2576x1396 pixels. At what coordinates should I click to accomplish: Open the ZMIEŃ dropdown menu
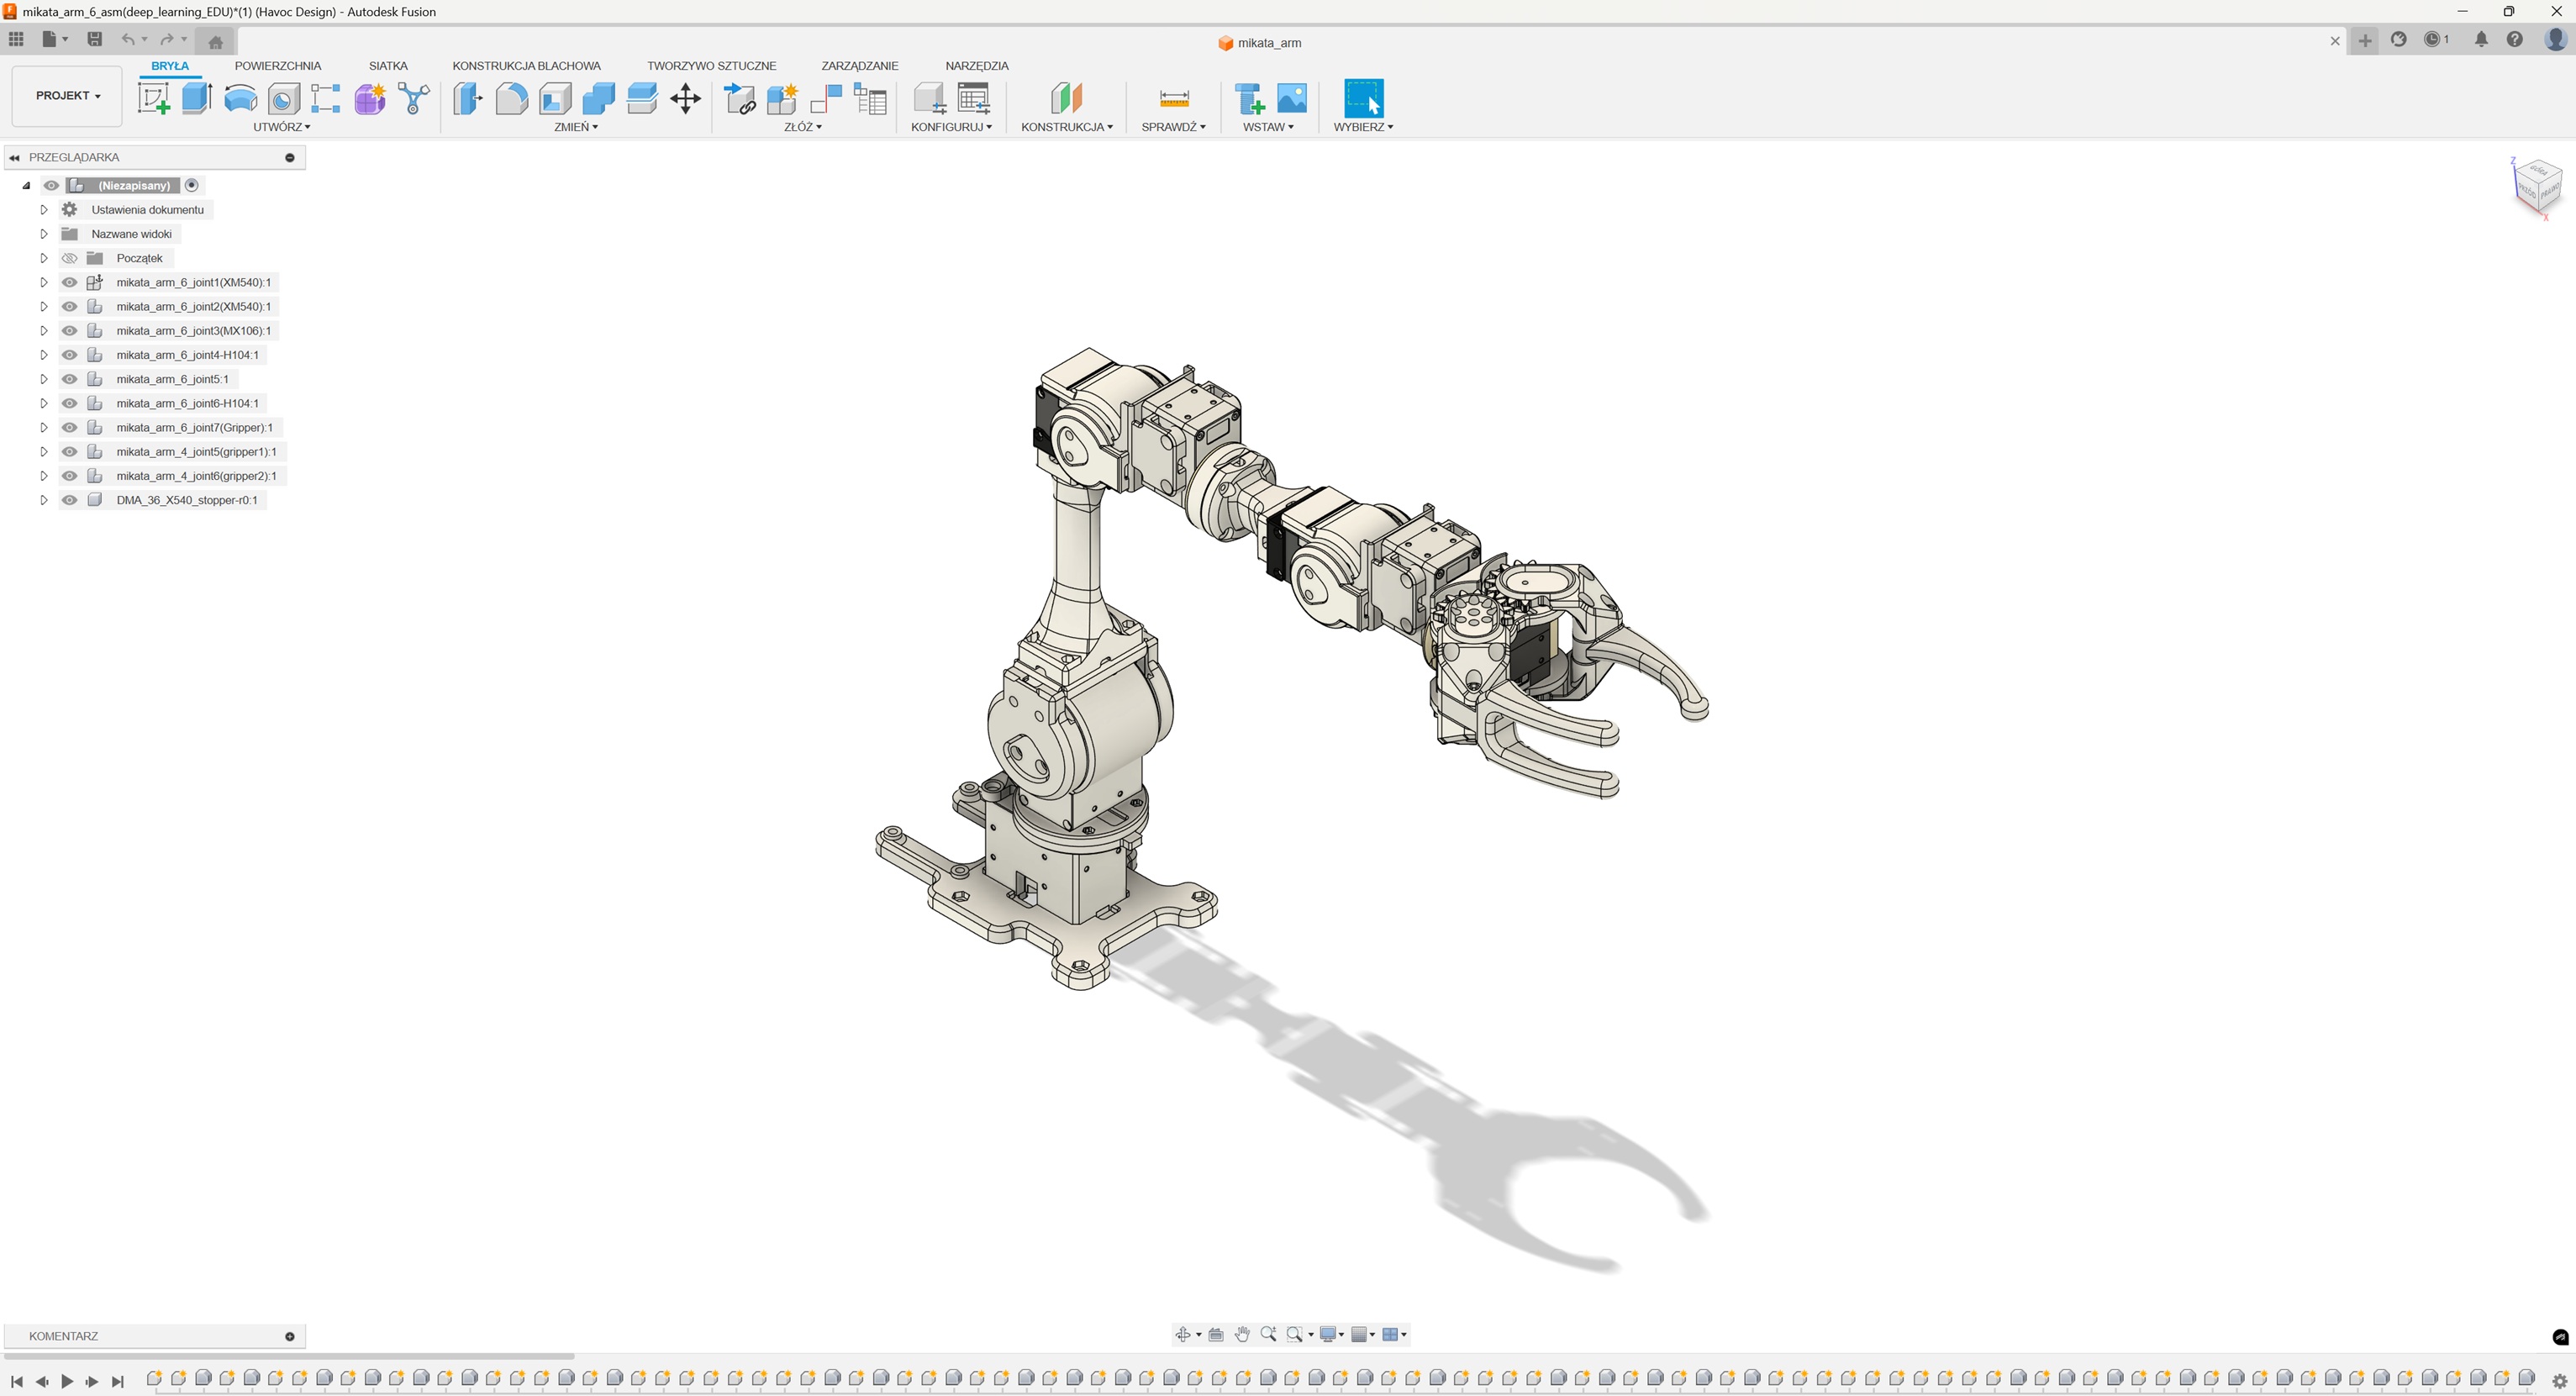pos(576,127)
